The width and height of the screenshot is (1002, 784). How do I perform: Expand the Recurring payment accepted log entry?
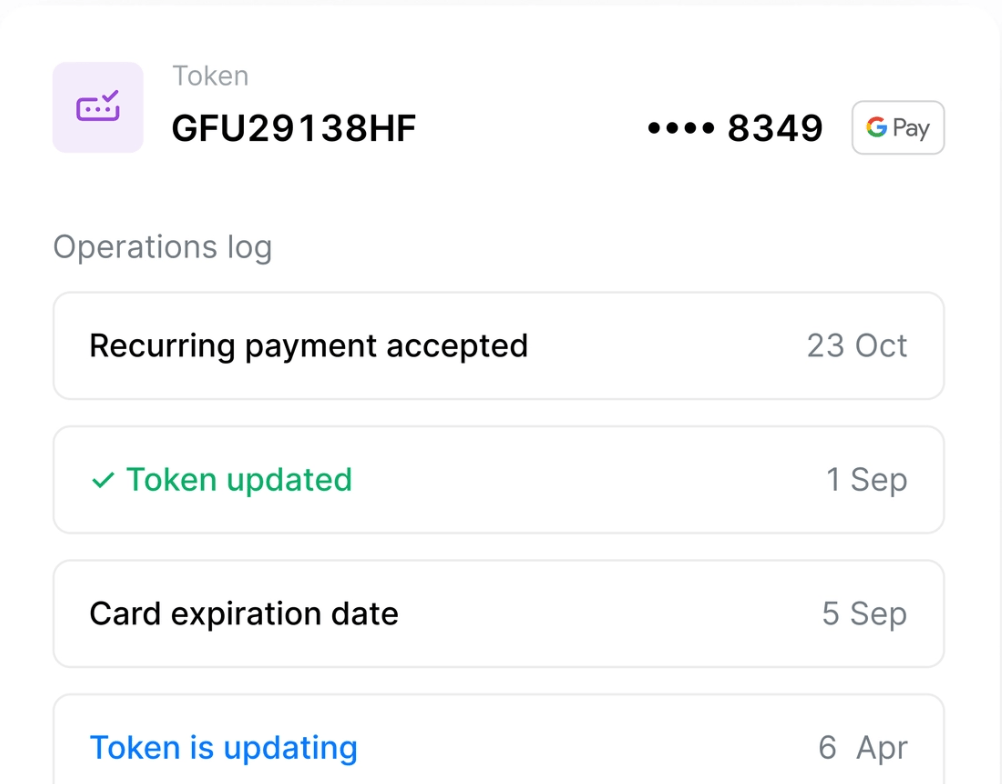pos(499,345)
